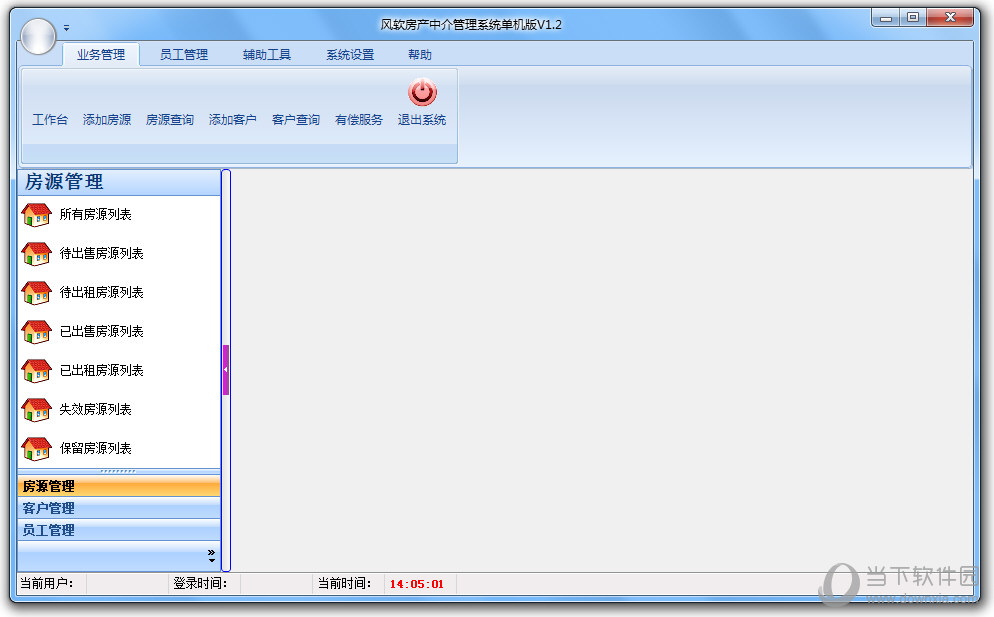994x617 pixels.
Task: Click the 登录时间 status bar label
Action: pos(200,583)
